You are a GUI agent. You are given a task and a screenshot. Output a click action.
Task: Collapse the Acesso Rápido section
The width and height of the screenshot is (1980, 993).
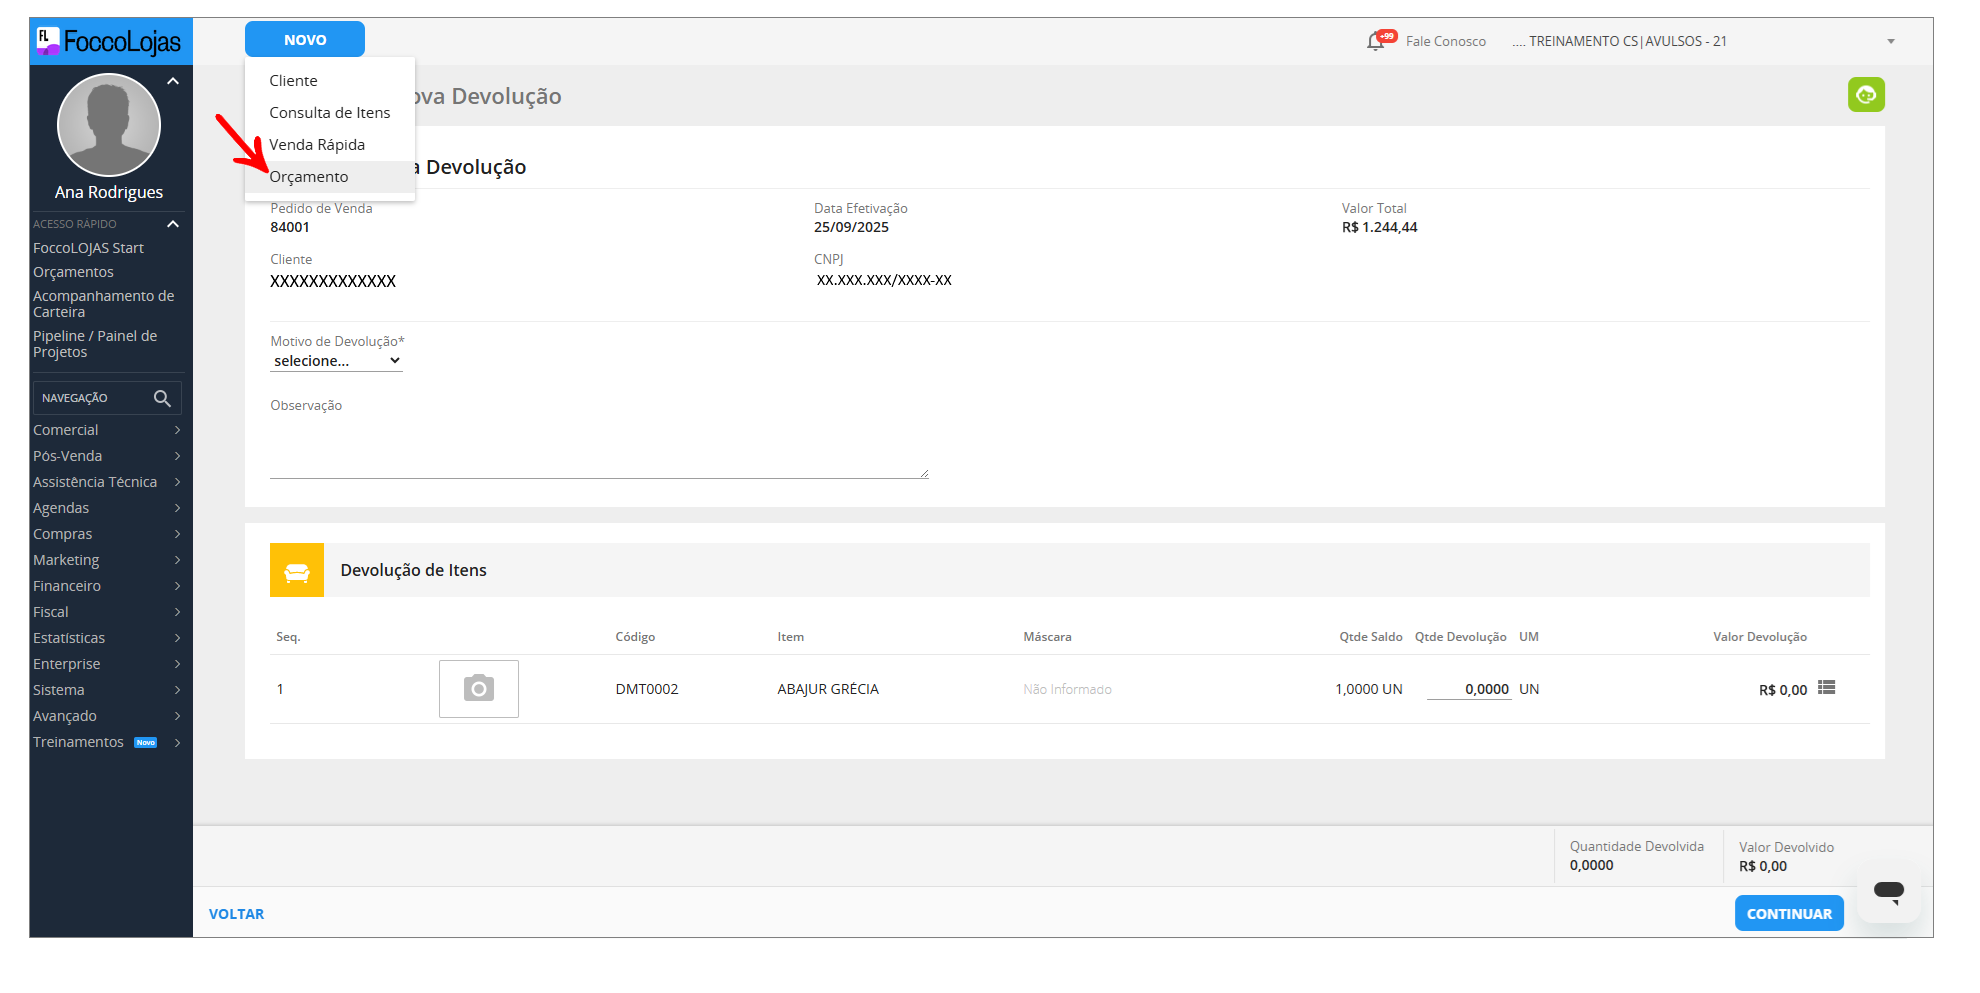[x=173, y=224]
